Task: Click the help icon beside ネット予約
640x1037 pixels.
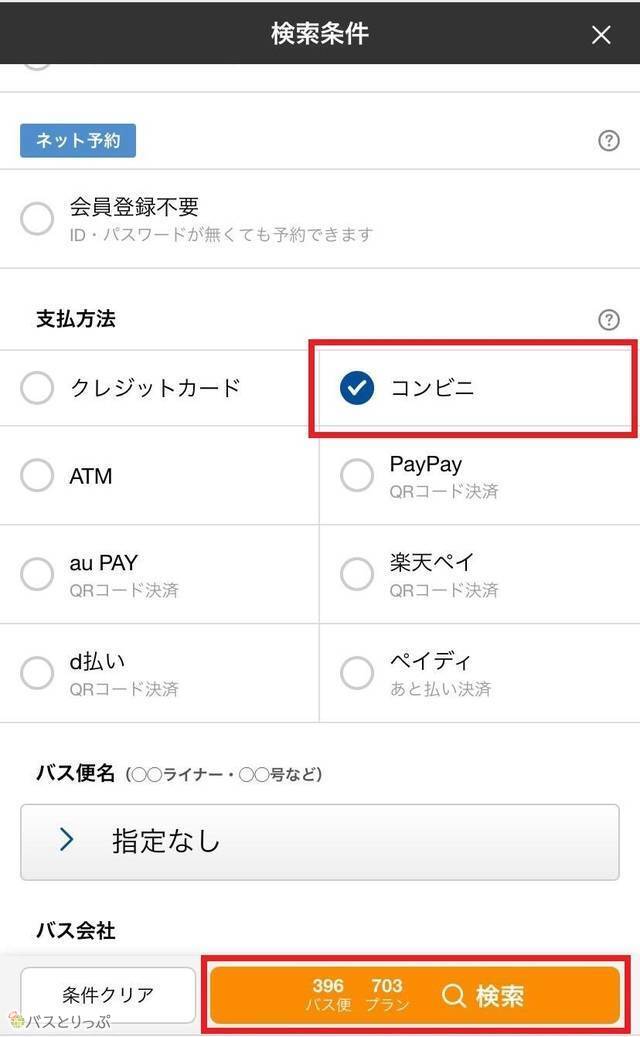Action: pyautogui.click(x=609, y=141)
